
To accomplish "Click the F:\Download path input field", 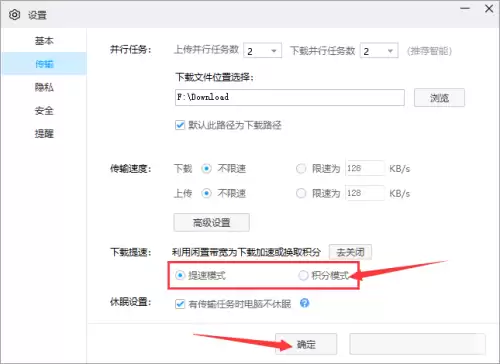I will (x=290, y=97).
